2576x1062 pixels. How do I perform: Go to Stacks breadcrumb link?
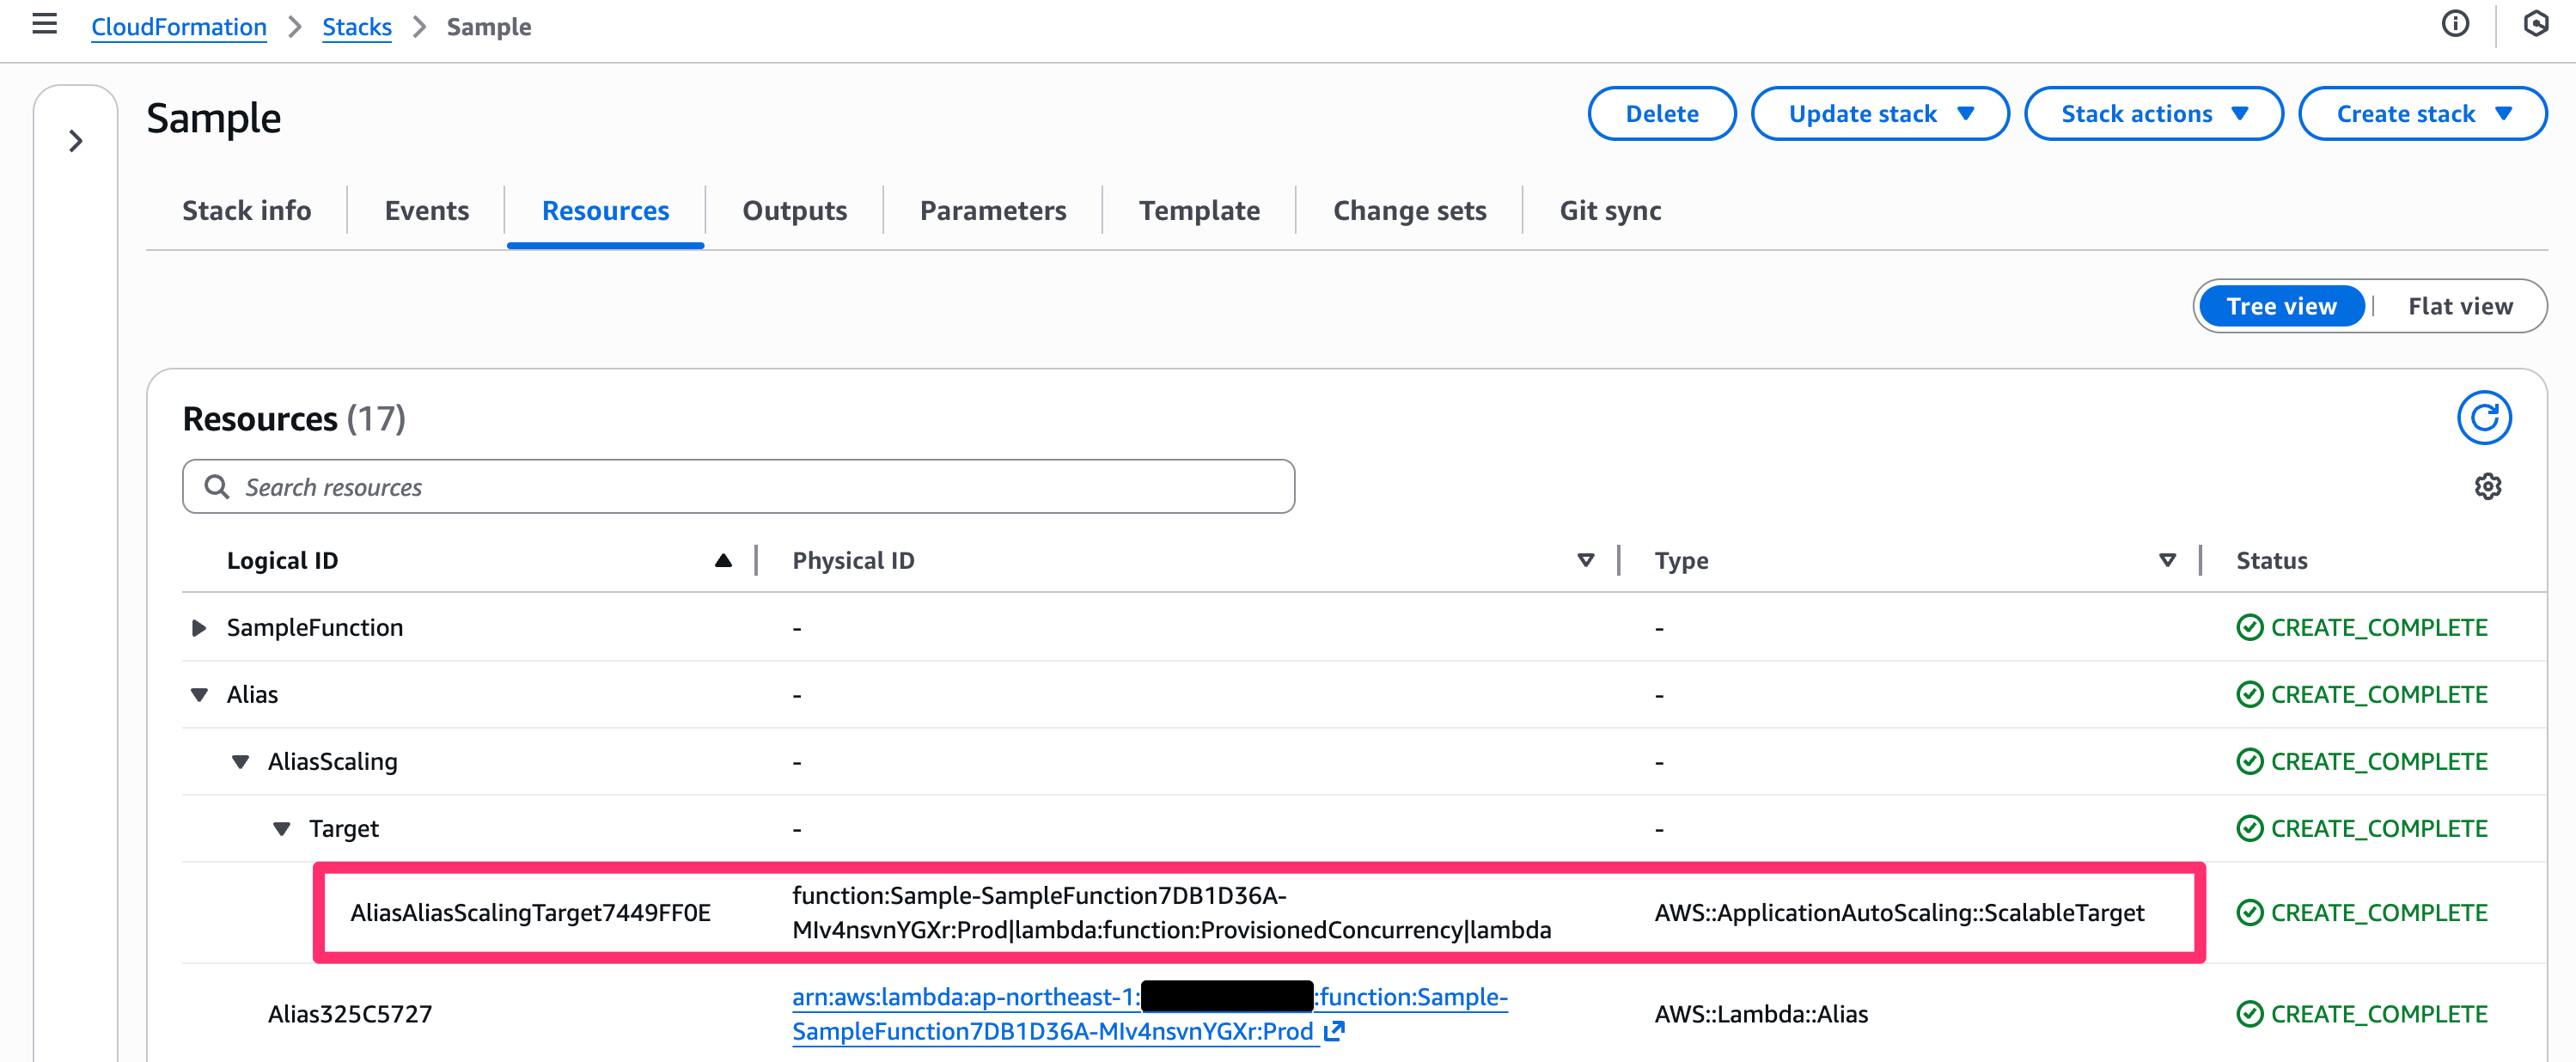tap(356, 27)
